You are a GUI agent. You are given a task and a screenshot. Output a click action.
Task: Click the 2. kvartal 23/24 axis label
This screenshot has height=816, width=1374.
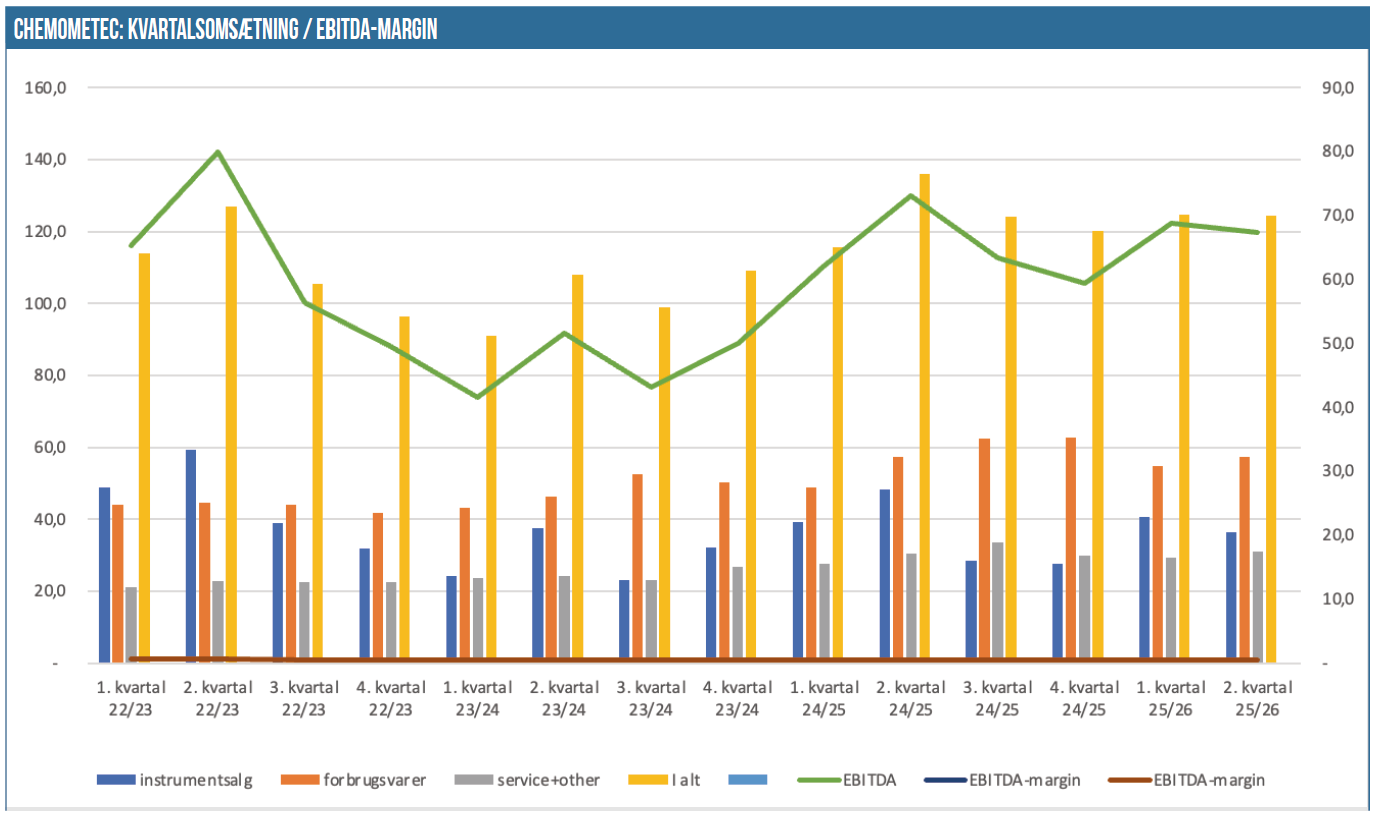[564, 698]
